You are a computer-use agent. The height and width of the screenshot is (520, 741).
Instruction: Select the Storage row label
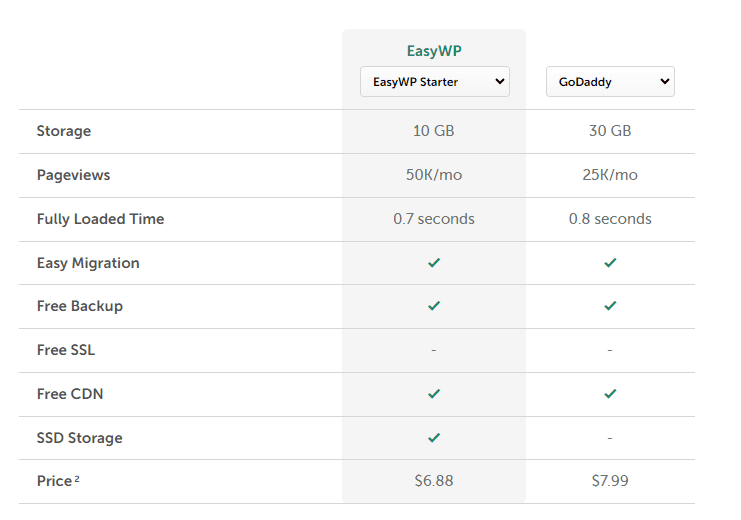pos(64,131)
